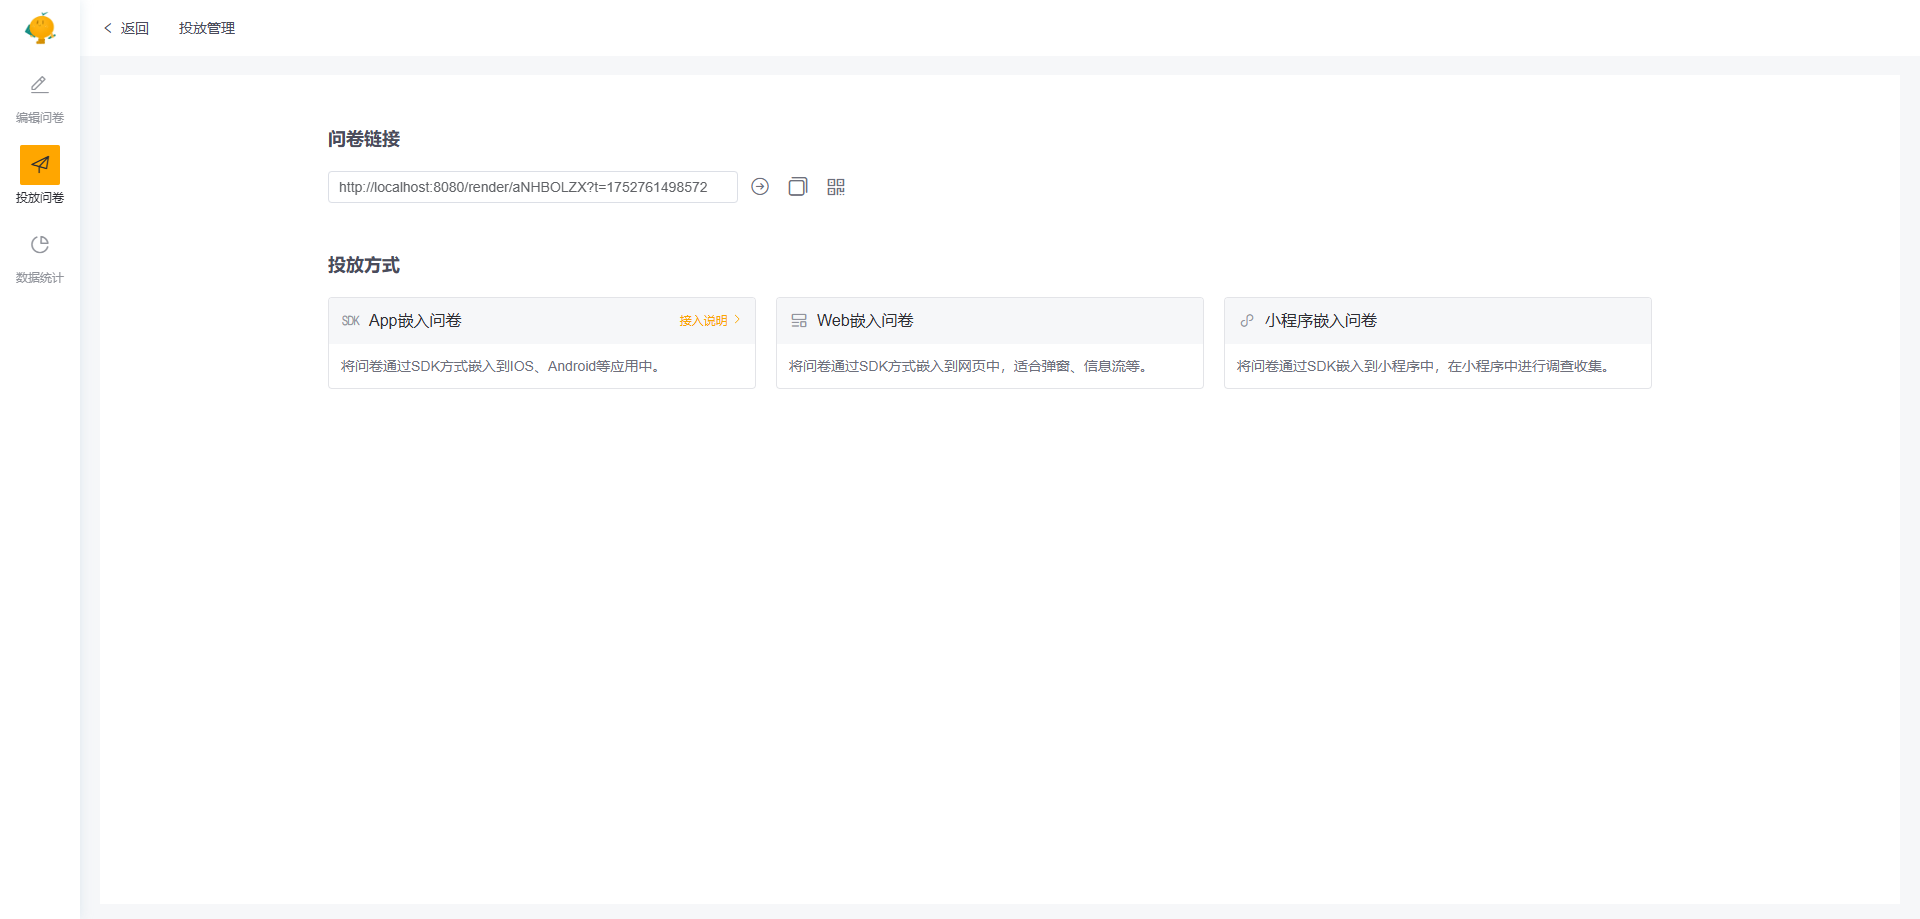Open the 数据统计 pie chart icon
Image resolution: width=1920 pixels, height=919 pixels.
coord(40,245)
